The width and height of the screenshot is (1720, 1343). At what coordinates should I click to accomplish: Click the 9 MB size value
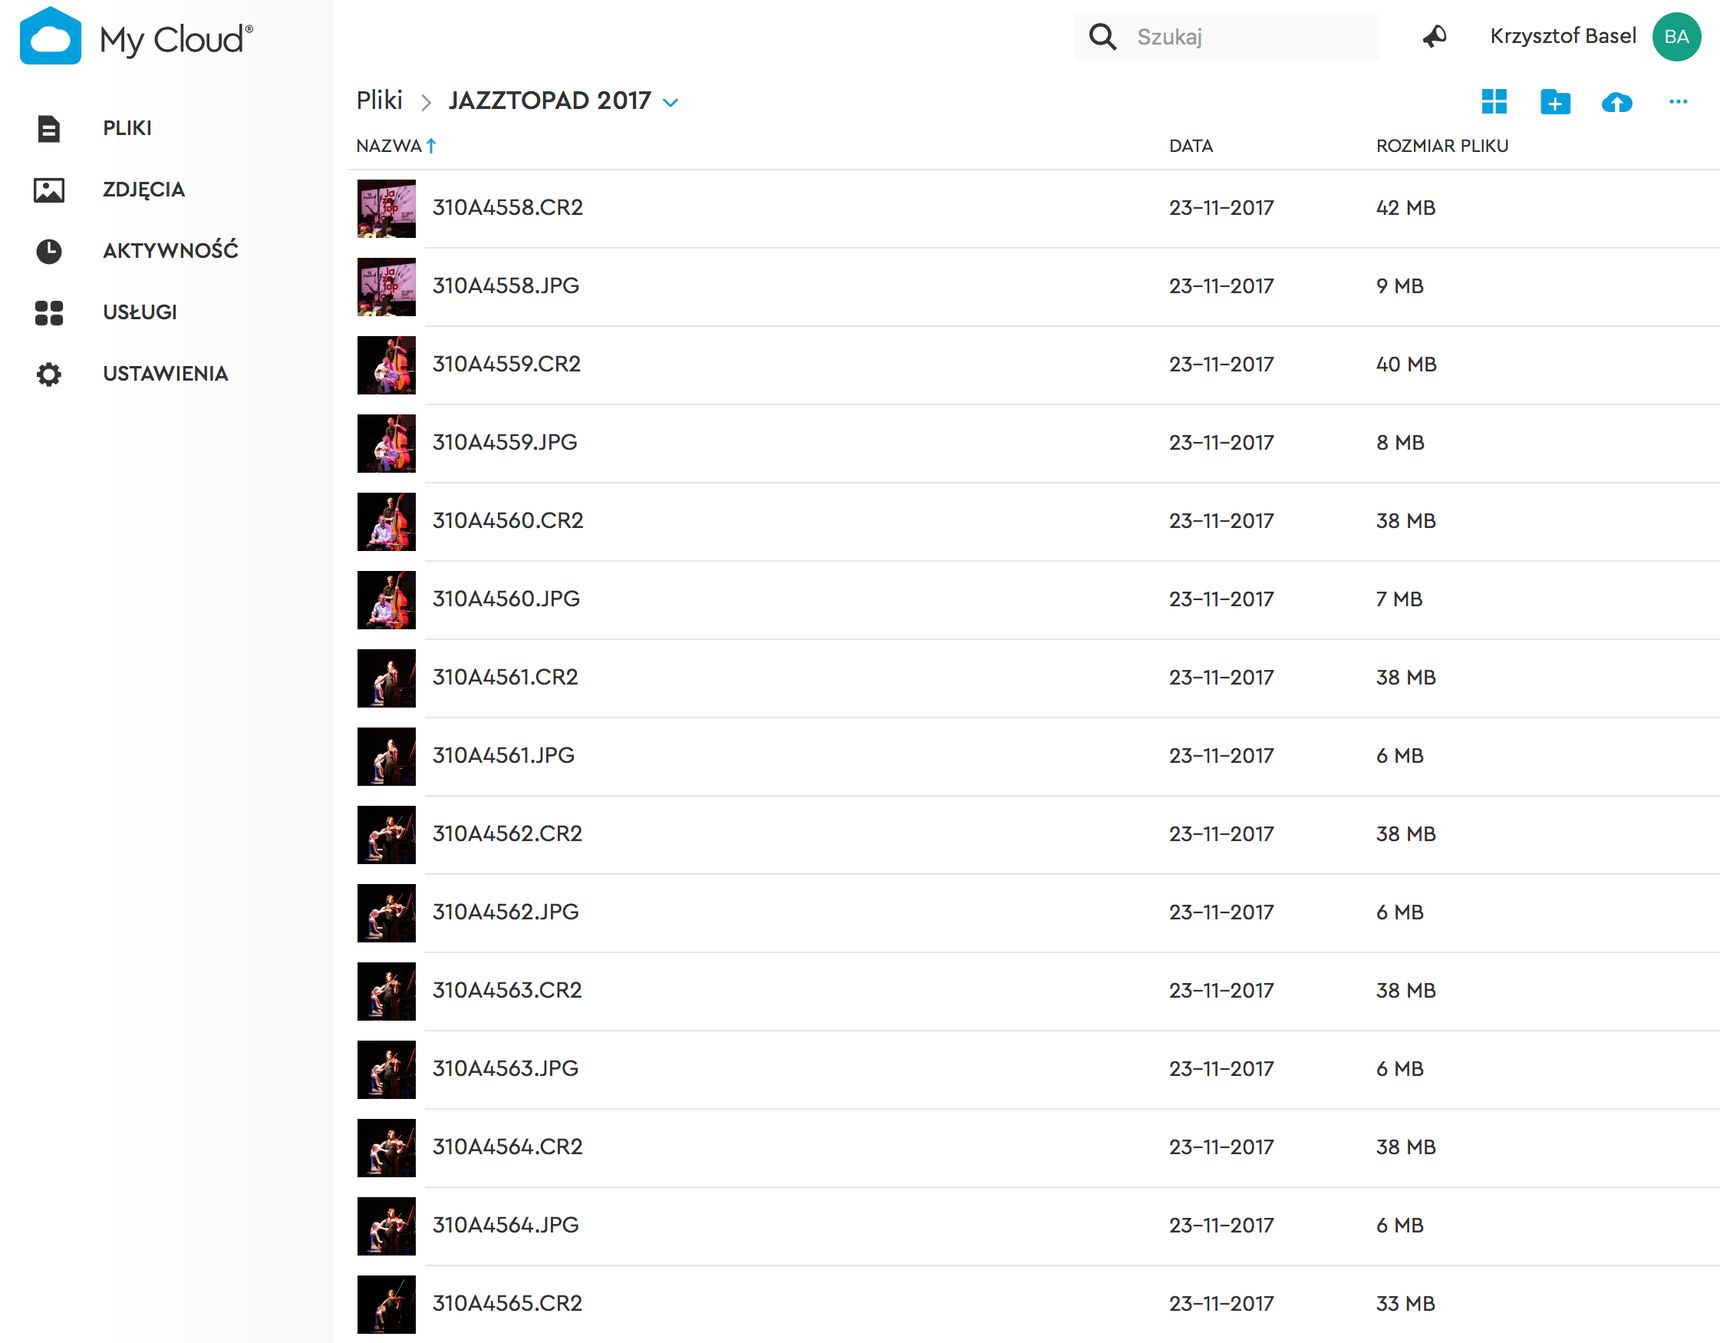(1400, 286)
